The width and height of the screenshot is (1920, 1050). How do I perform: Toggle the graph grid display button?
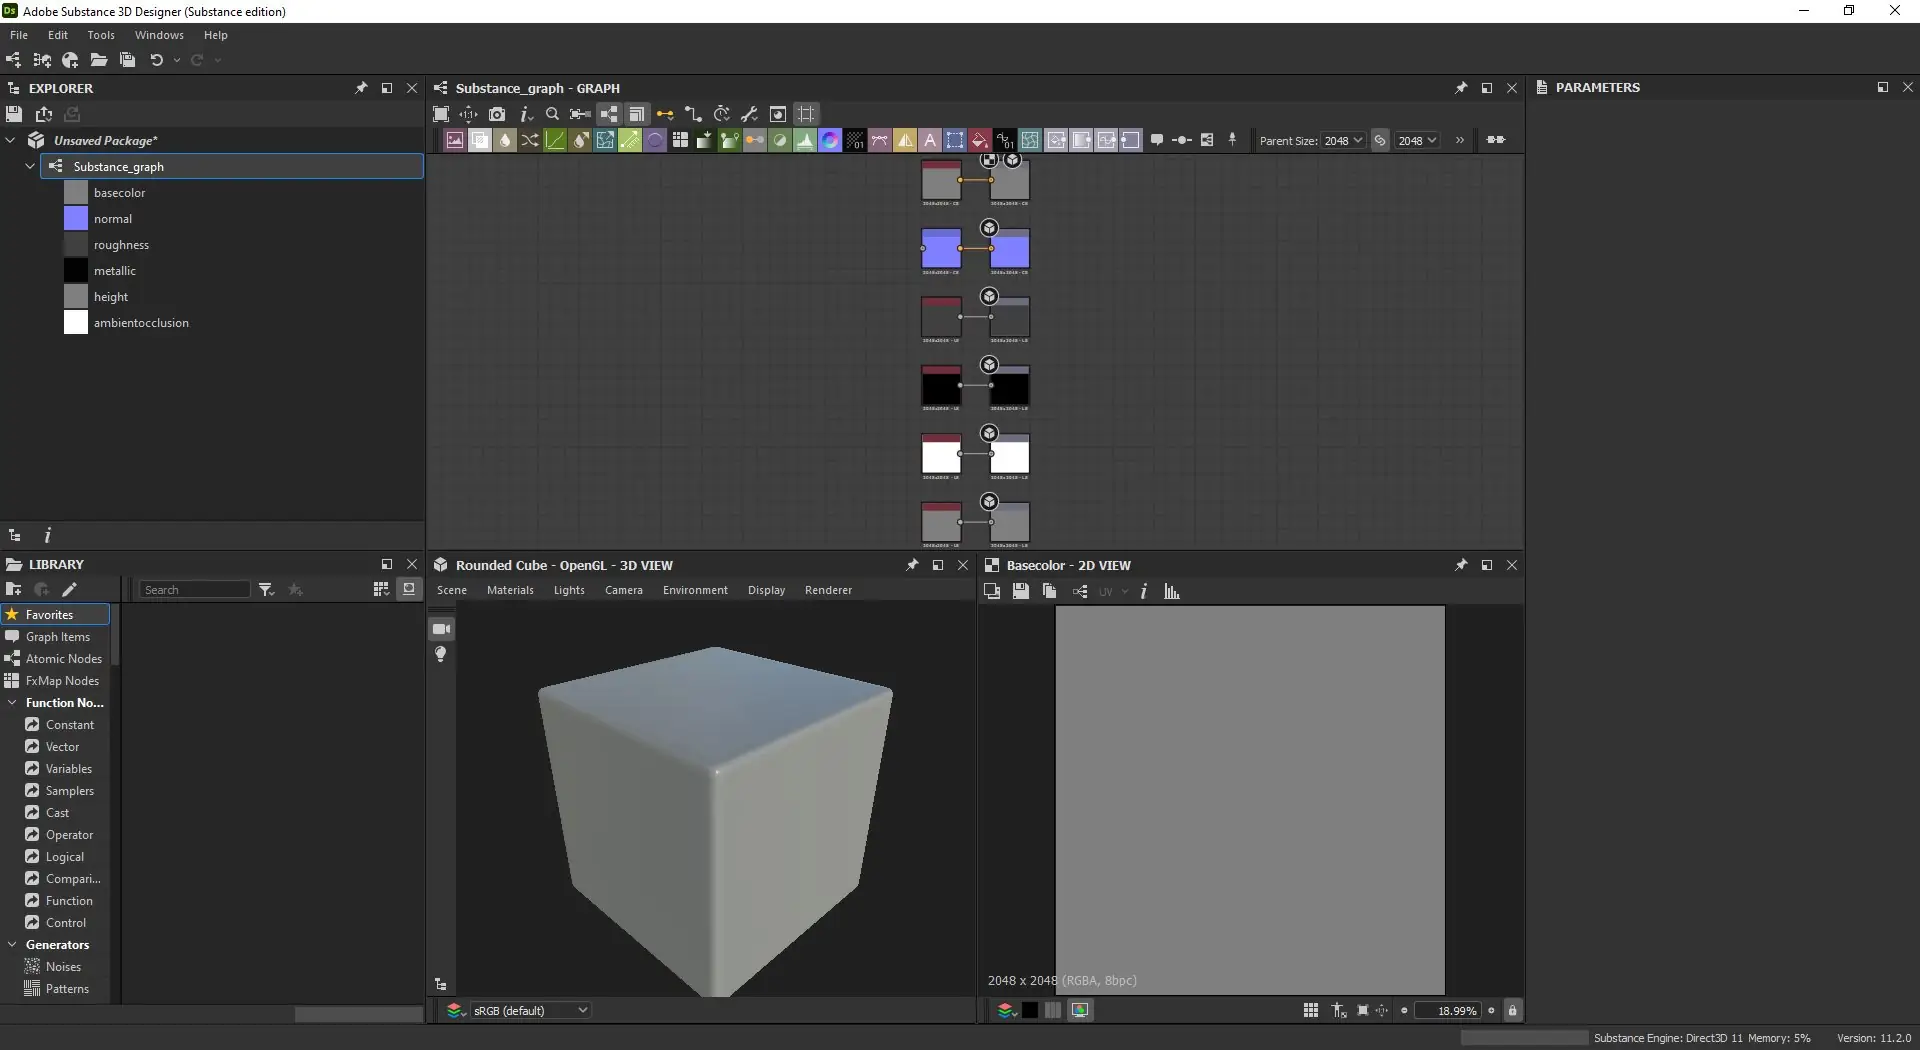(806, 114)
